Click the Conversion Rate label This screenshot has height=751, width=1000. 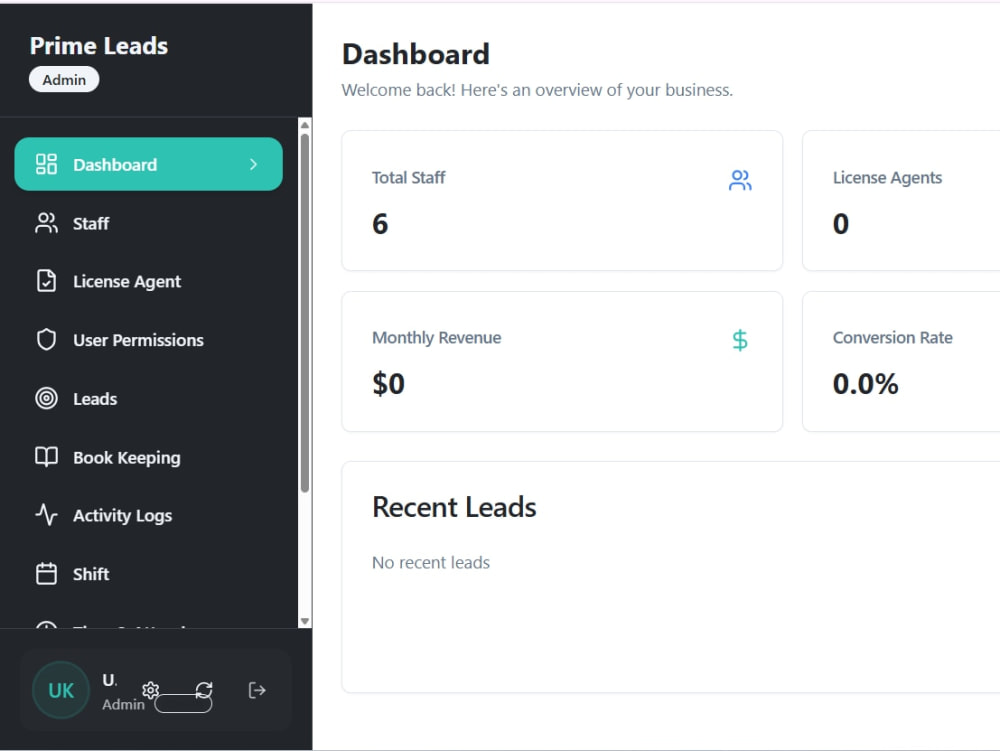point(892,337)
